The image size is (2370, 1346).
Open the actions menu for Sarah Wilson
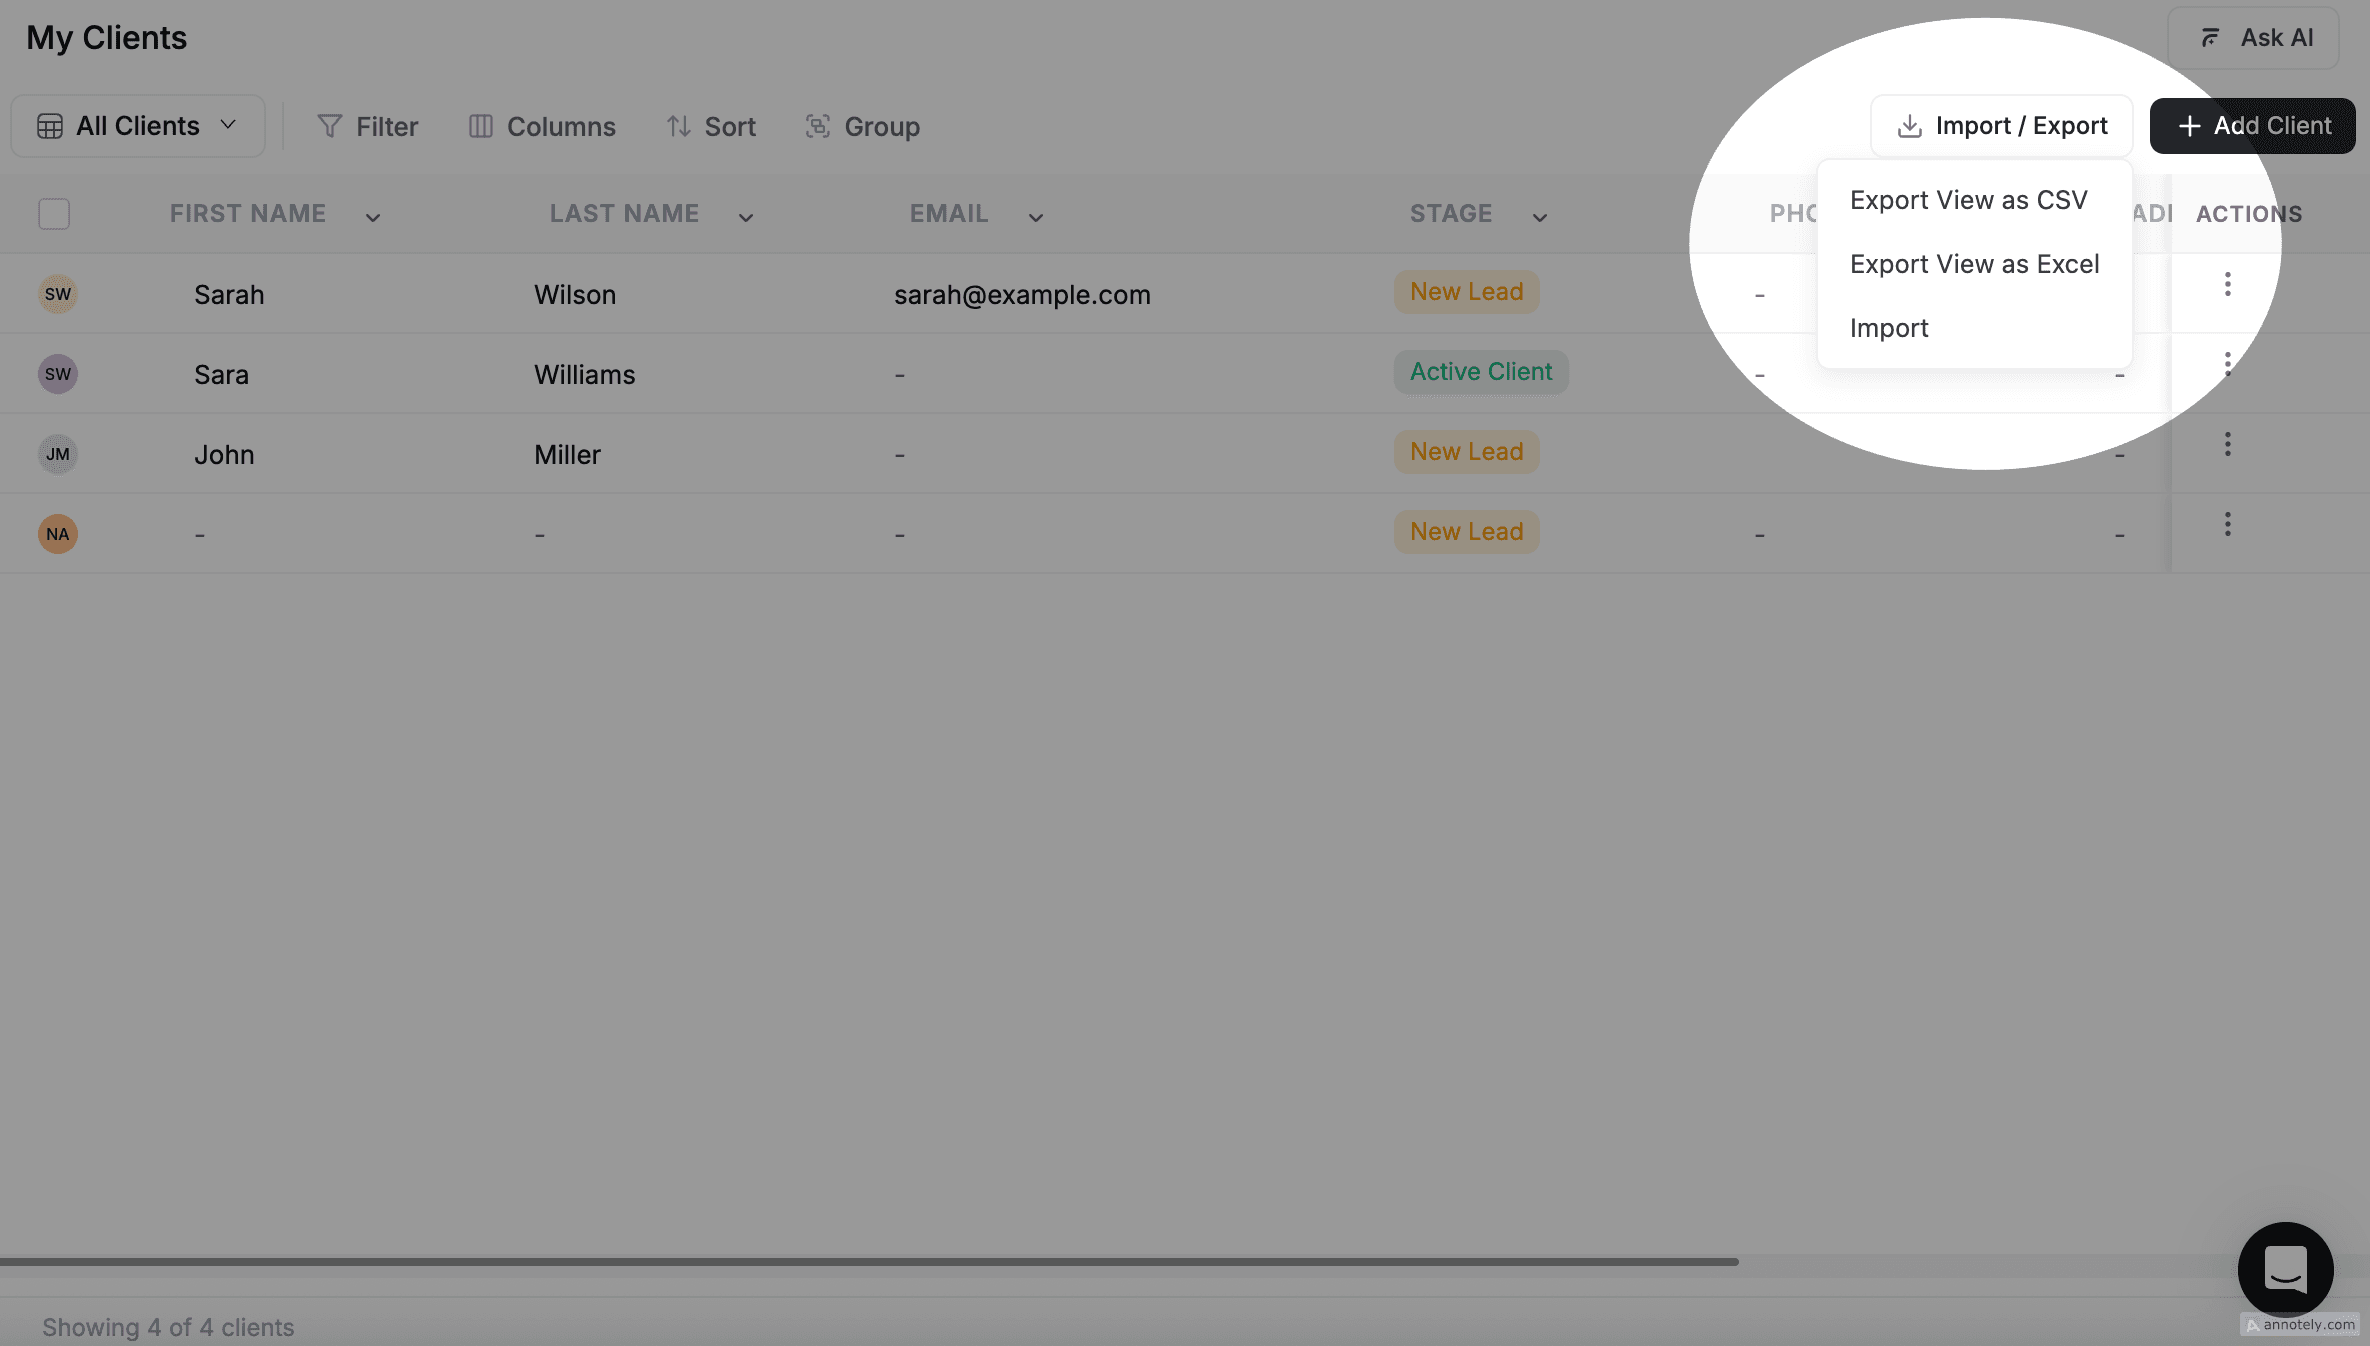tap(2227, 284)
